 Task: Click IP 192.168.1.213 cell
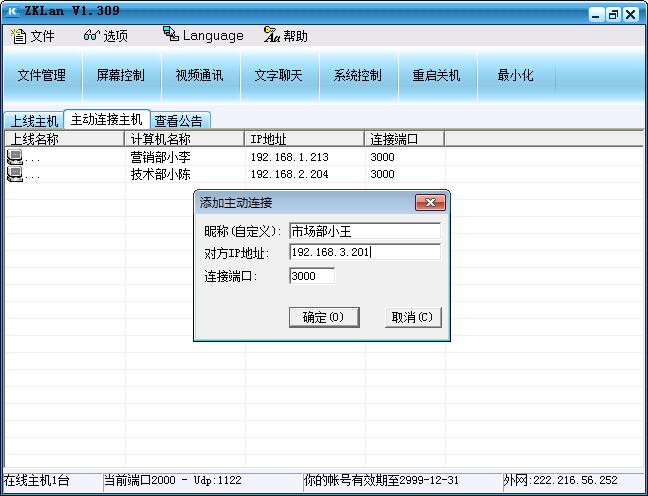(x=289, y=157)
